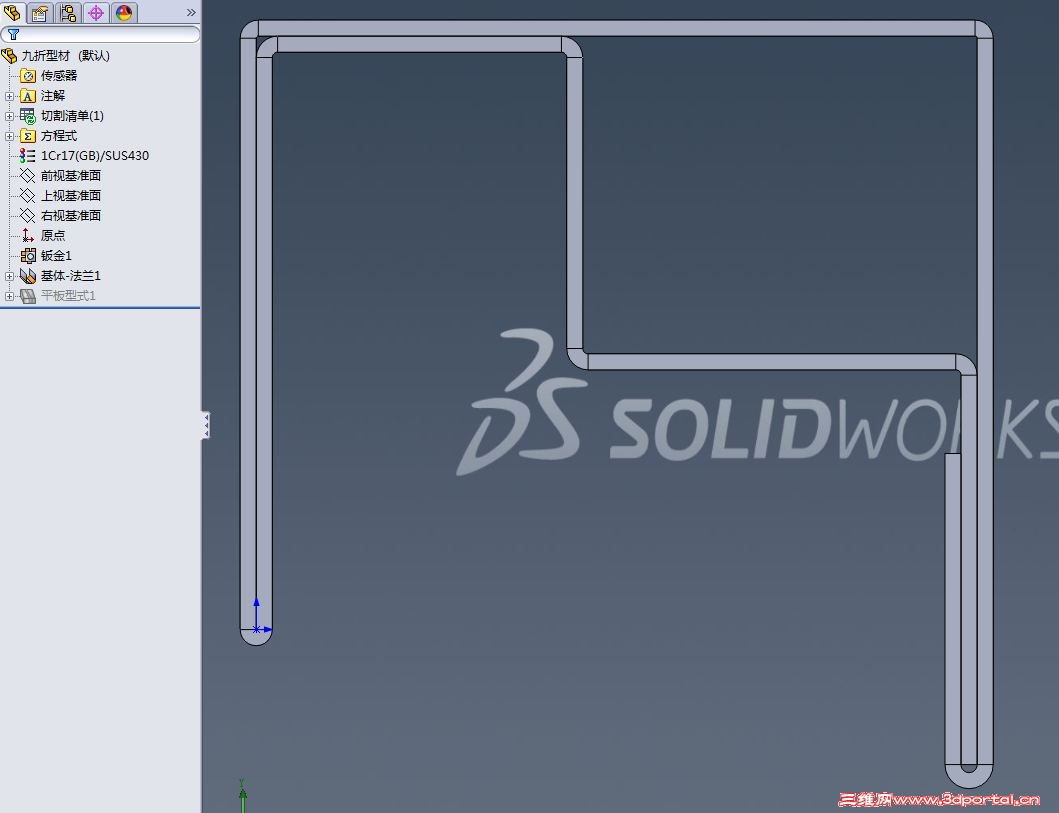Screen dimensions: 1059x813
Task: Click the tree filter input field
Action: 100,34
